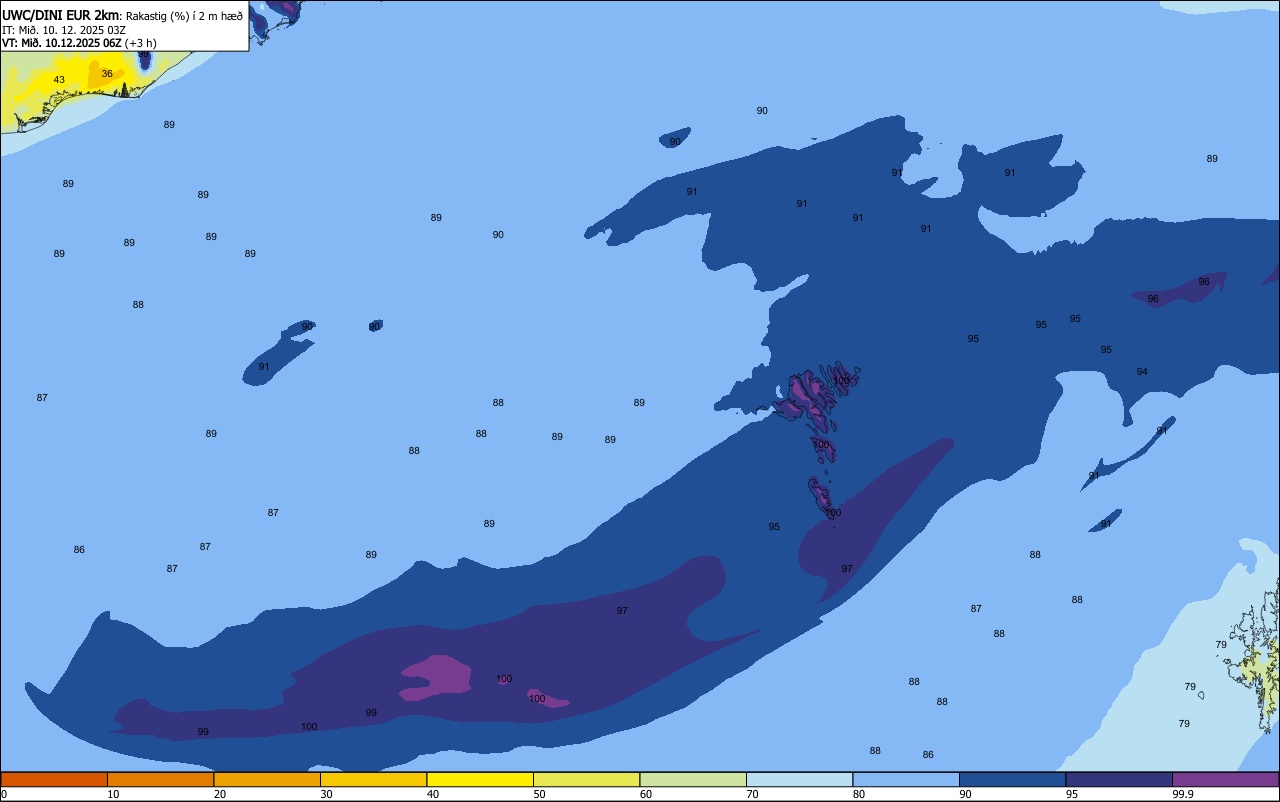This screenshot has width=1280, height=802.
Task: Click the '(+3 h)' forecast offset text
Action: click(x=140, y=43)
